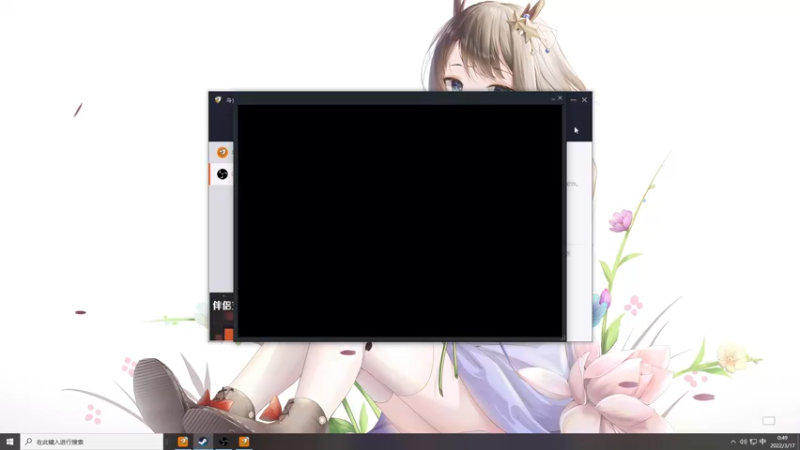Close the black overlay window
800x450 pixels.
(560, 97)
